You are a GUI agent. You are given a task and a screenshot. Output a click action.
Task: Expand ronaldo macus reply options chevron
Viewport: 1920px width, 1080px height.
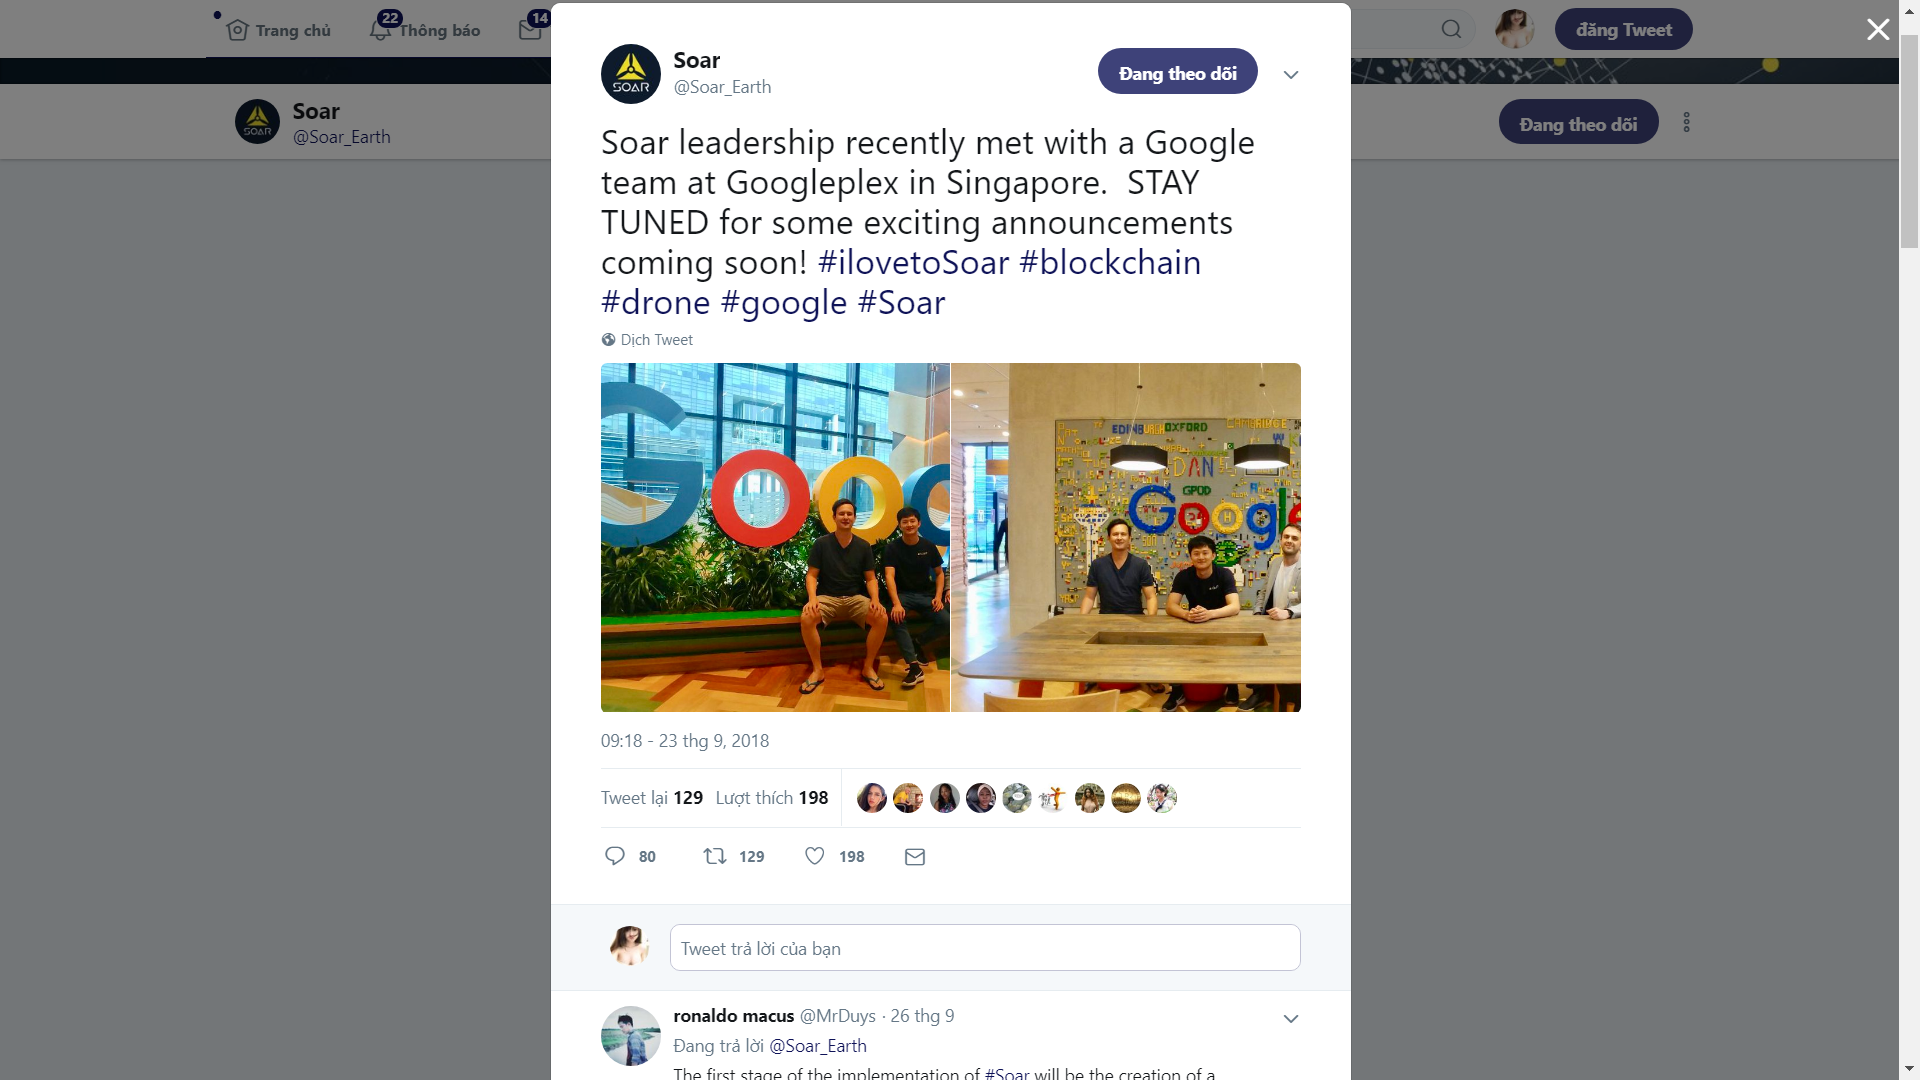[x=1291, y=1019]
